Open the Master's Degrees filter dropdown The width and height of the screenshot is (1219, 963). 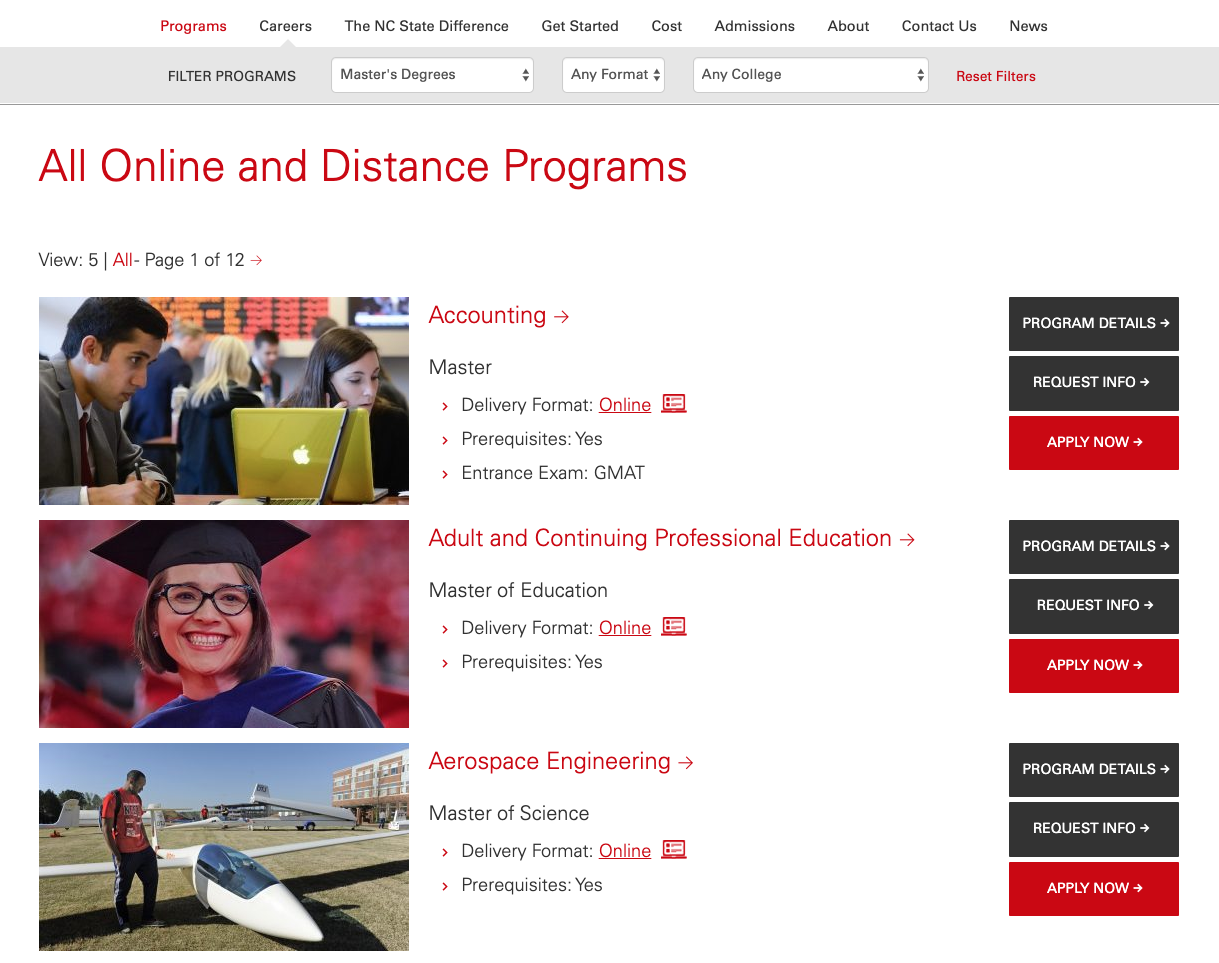tap(432, 75)
